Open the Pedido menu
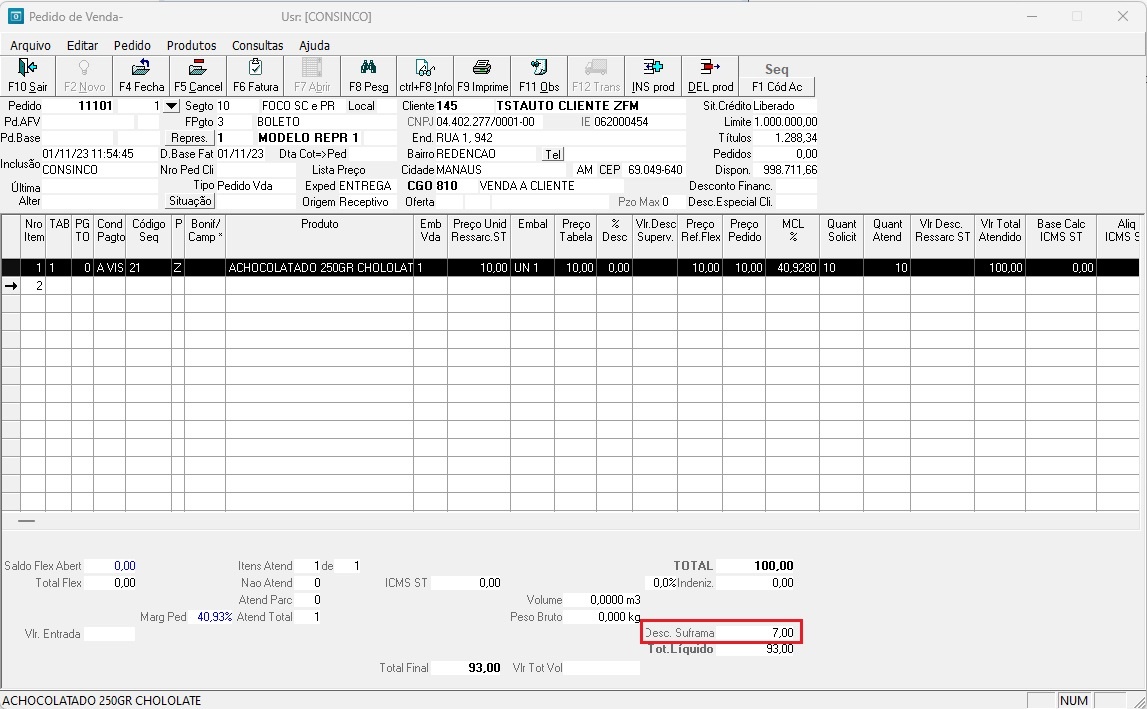This screenshot has width=1147, height=709. click(132, 45)
